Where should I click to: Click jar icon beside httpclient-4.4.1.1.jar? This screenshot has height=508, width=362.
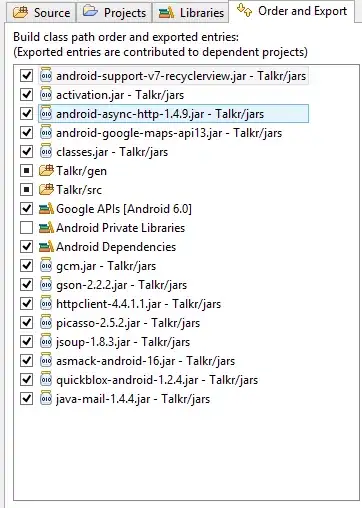(46, 303)
